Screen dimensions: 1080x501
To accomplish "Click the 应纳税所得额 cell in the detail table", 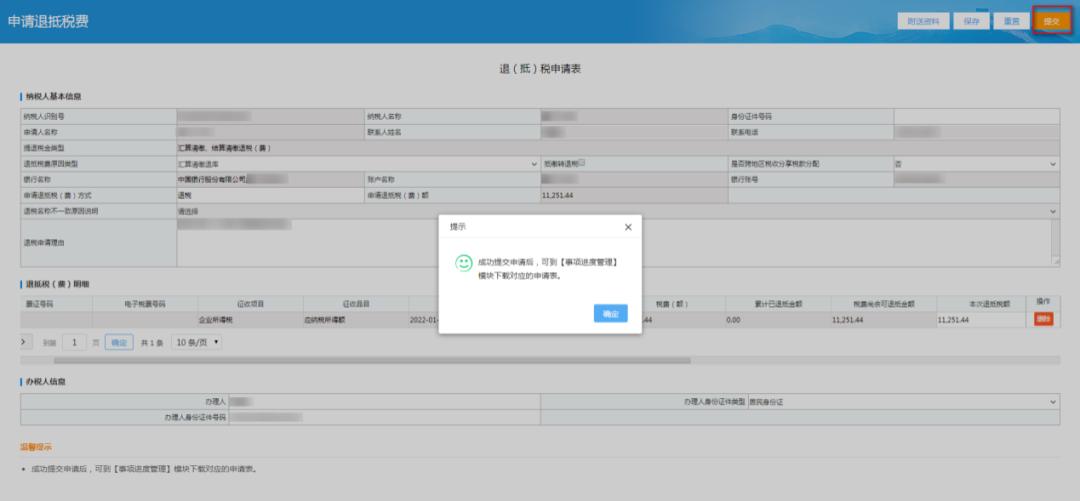I will point(355,320).
